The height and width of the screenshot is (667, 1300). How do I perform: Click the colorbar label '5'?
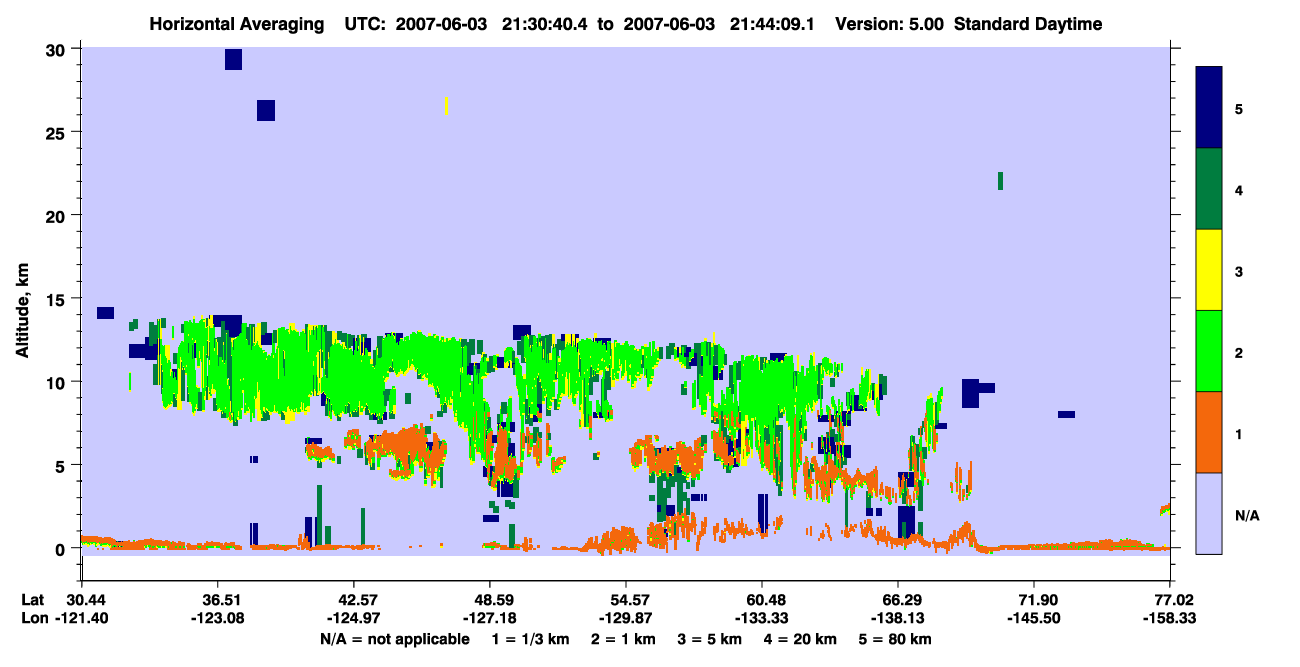pyautogui.click(x=1239, y=108)
